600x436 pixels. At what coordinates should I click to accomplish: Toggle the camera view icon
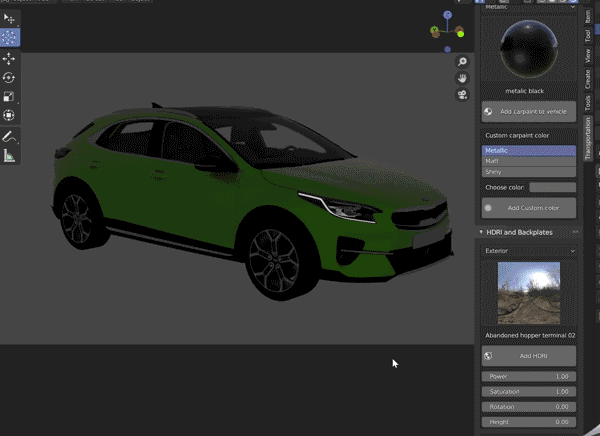click(x=462, y=95)
